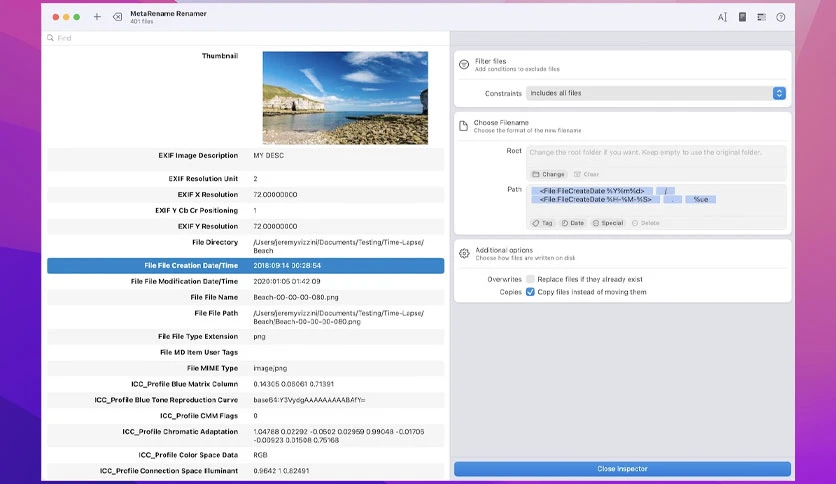836x484 pixels.
Task: Click the Filter files section icon
Action: point(464,64)
